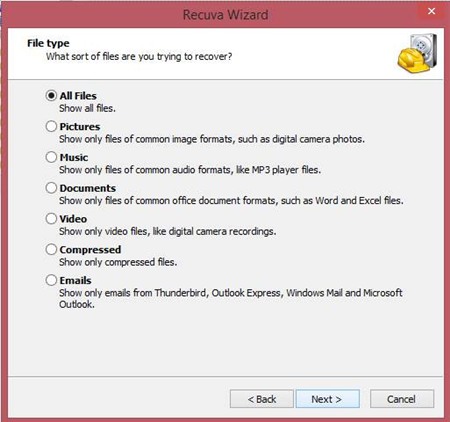This screenshot has width=450, height=422.
Task: Select the All Files radio button
Action: coord(51,96)
